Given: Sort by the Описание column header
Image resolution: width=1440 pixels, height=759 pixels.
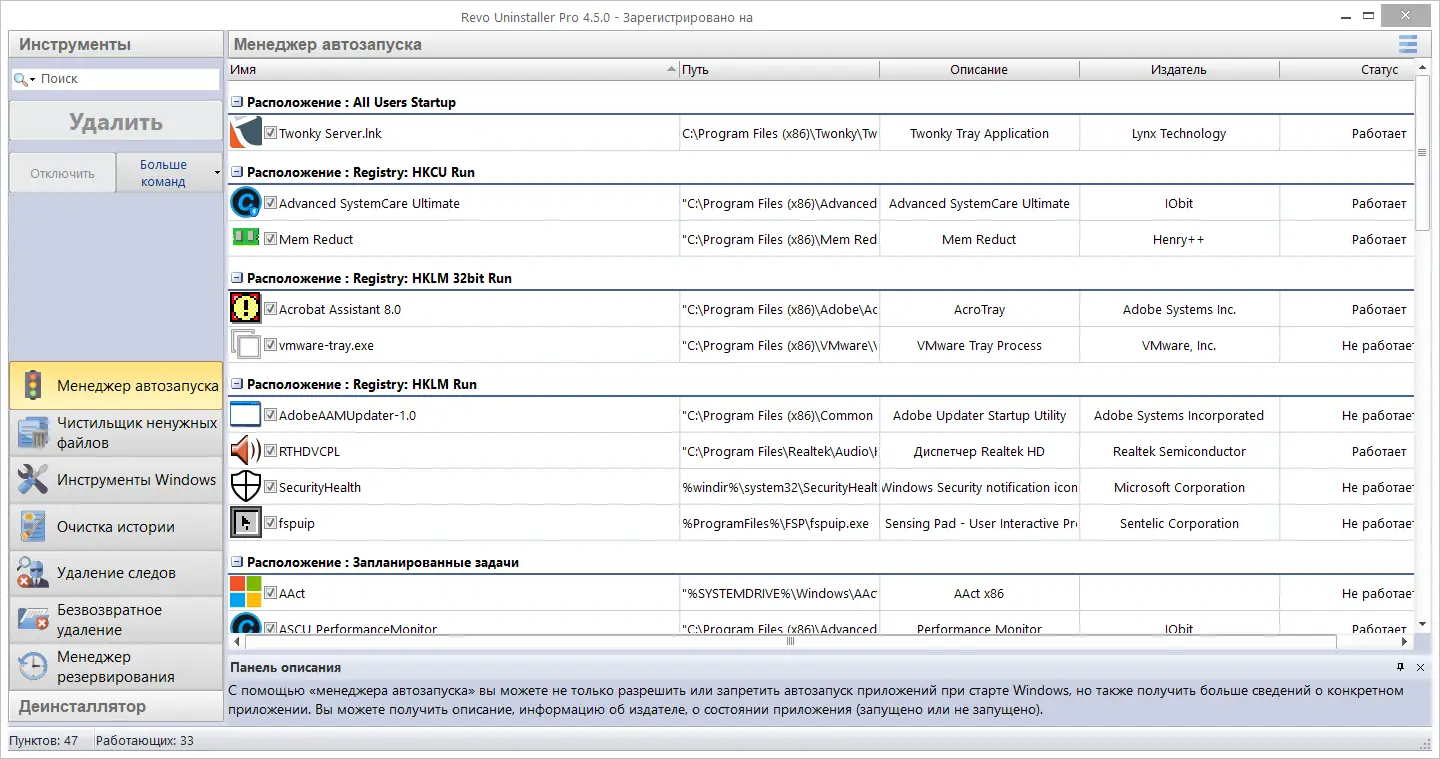Looking at the screenshot, I should click(x=979, y=70).
